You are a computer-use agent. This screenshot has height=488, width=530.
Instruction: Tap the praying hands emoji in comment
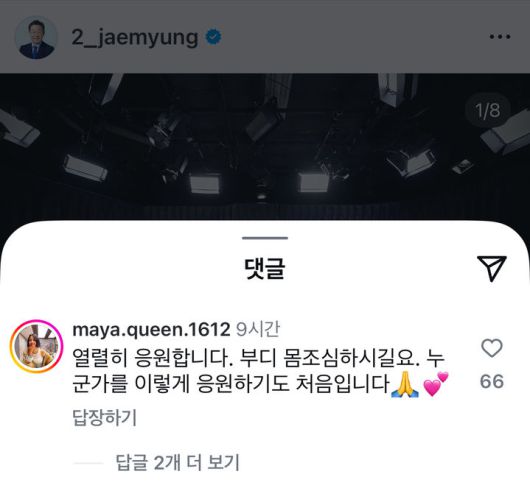click(404, 385)
